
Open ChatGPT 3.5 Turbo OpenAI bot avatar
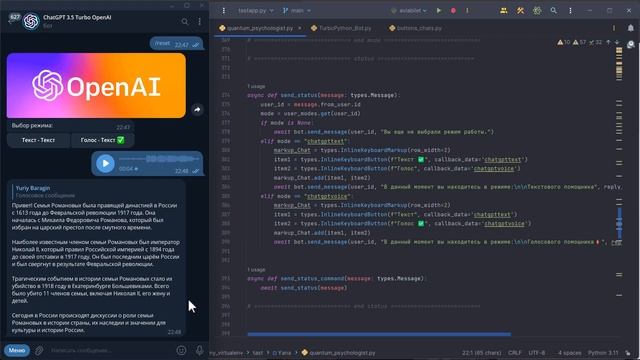31,21
